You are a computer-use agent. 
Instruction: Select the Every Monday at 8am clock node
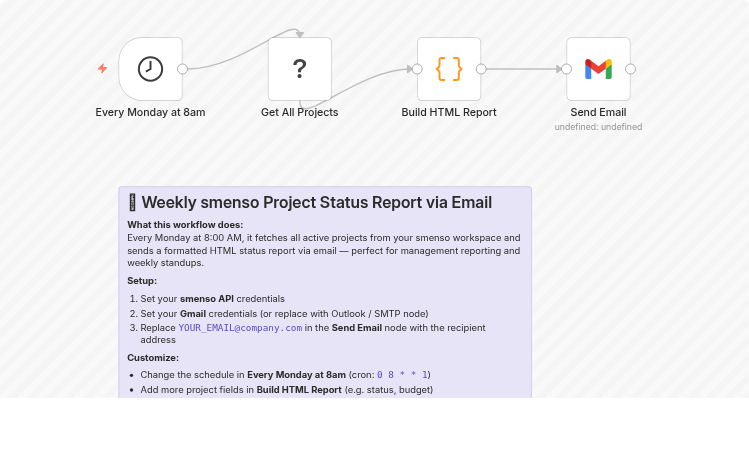[x=150, y=69]
